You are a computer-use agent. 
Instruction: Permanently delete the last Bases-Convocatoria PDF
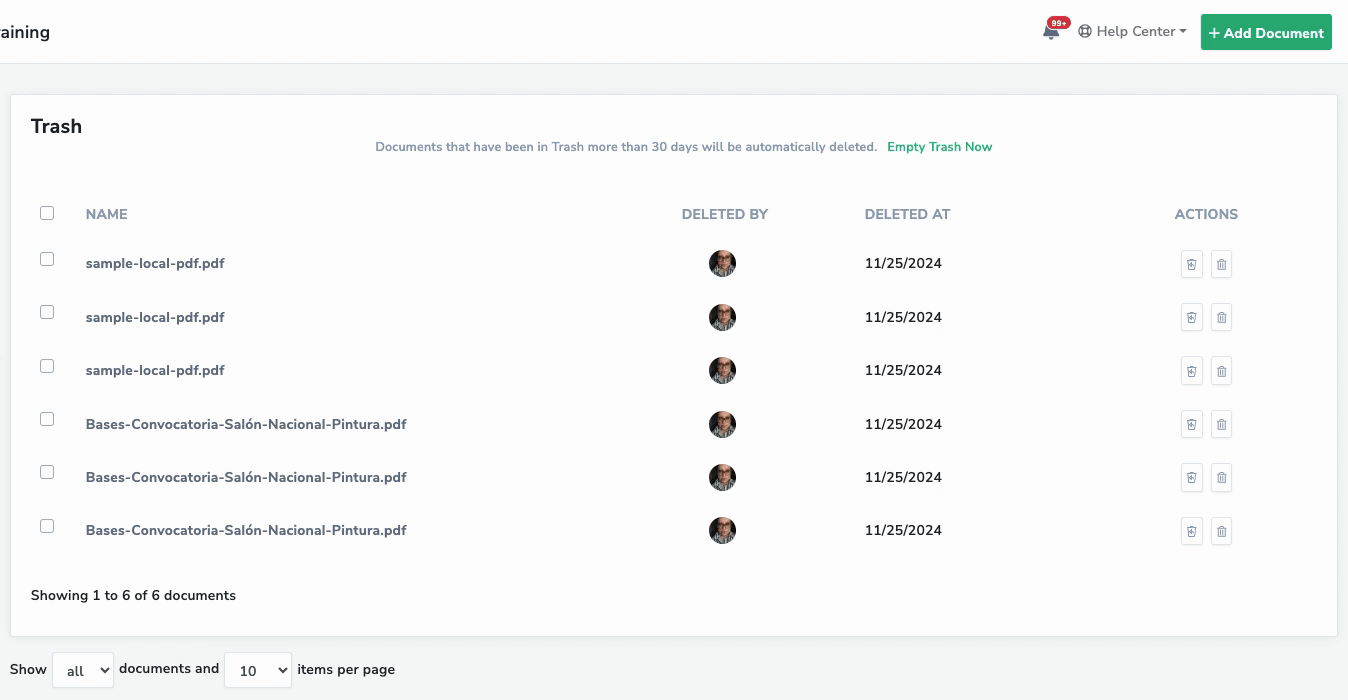tap(1221, 531)
